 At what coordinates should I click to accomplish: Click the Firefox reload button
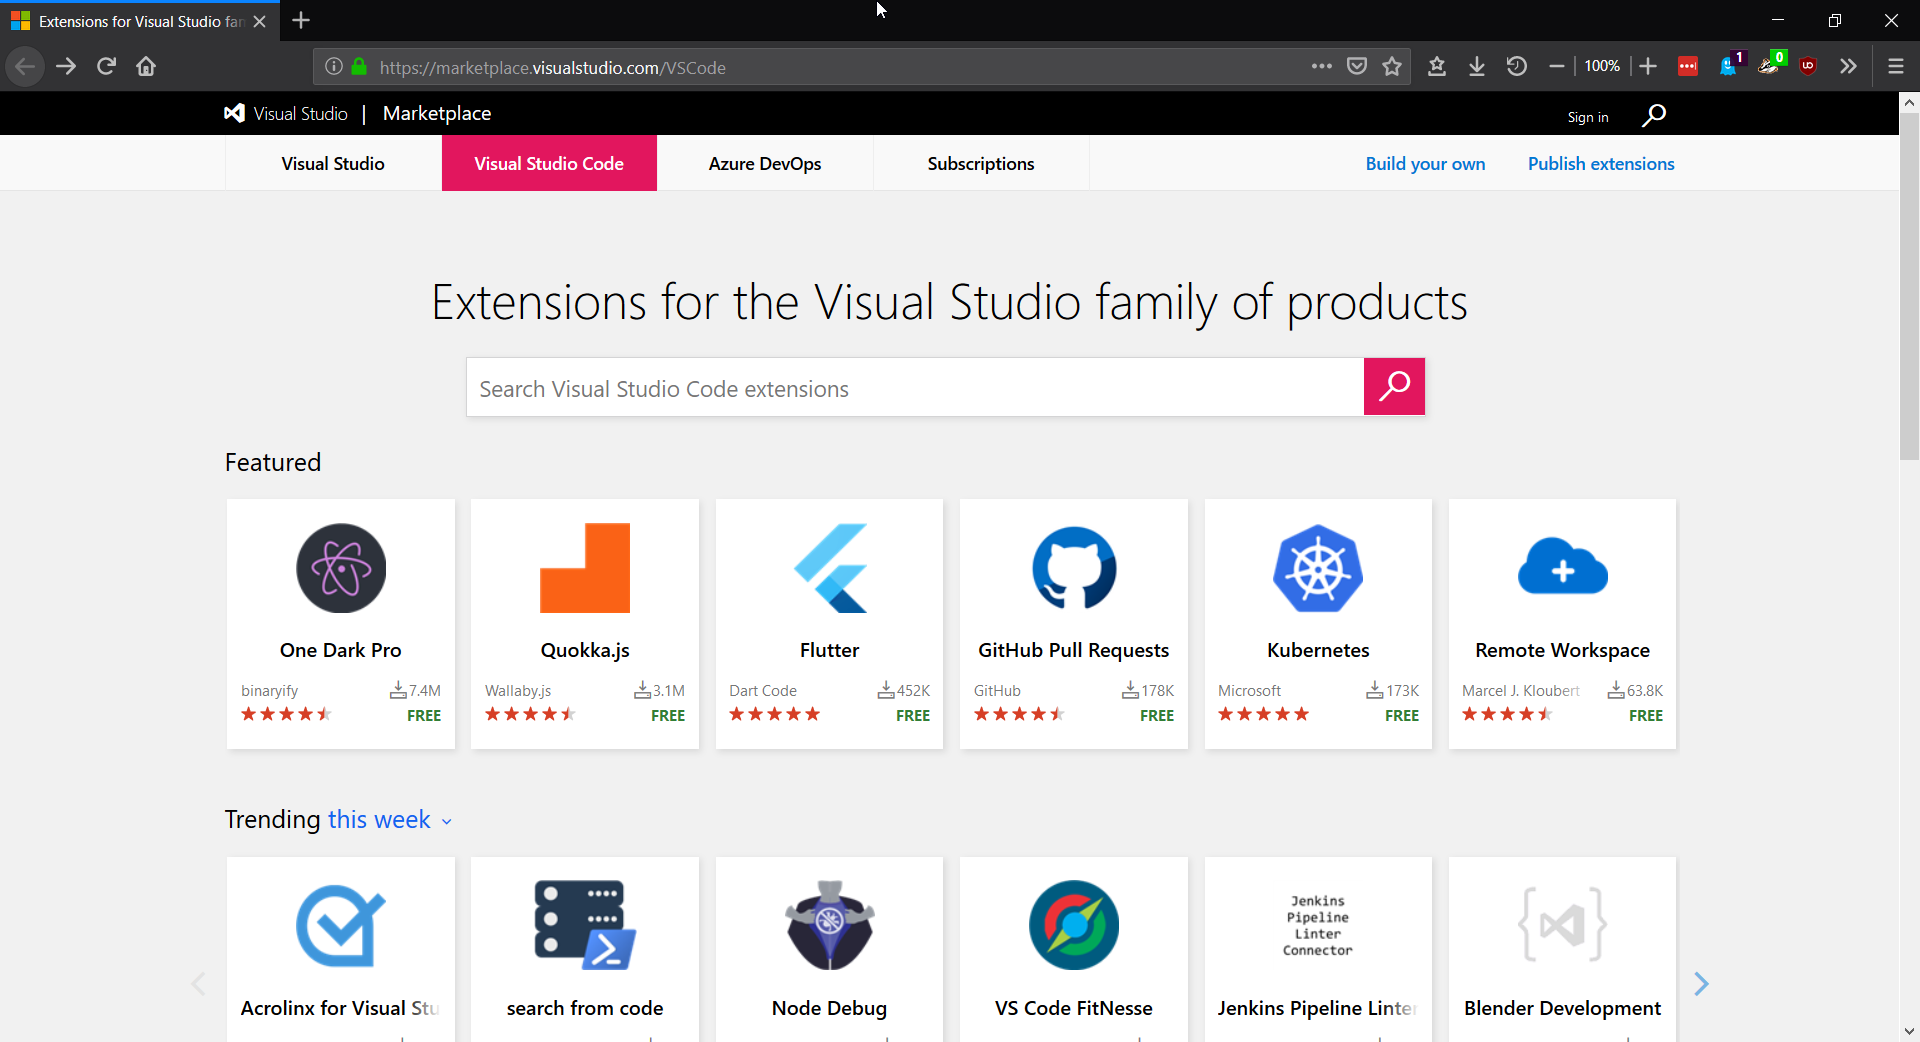tap(106, 67)
